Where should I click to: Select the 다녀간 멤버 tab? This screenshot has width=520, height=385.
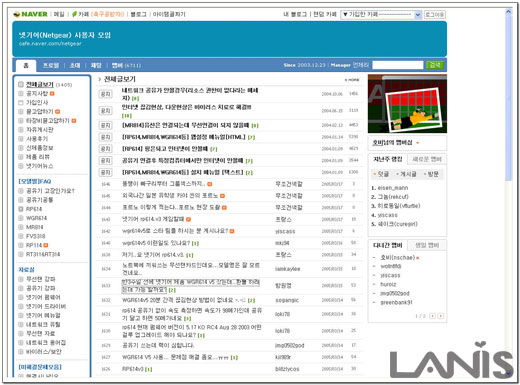click(x=388, y=245)
